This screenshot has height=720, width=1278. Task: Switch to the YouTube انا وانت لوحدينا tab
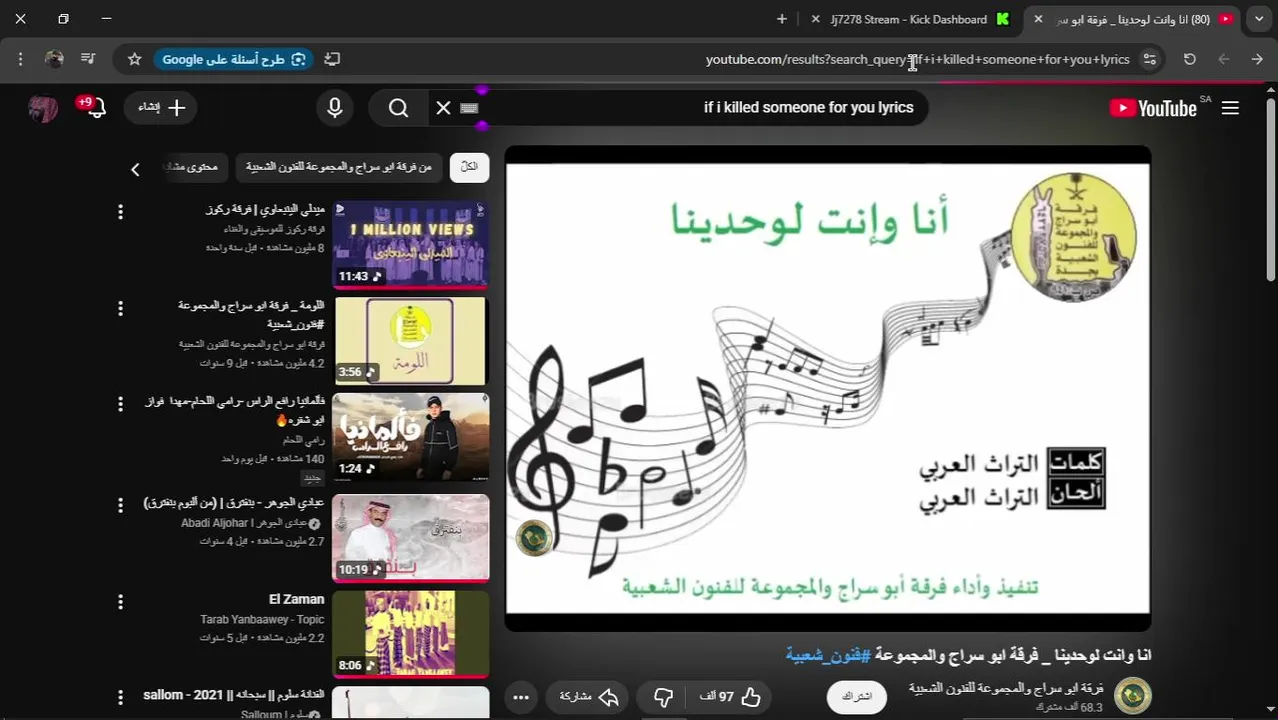pos(1135,19)
